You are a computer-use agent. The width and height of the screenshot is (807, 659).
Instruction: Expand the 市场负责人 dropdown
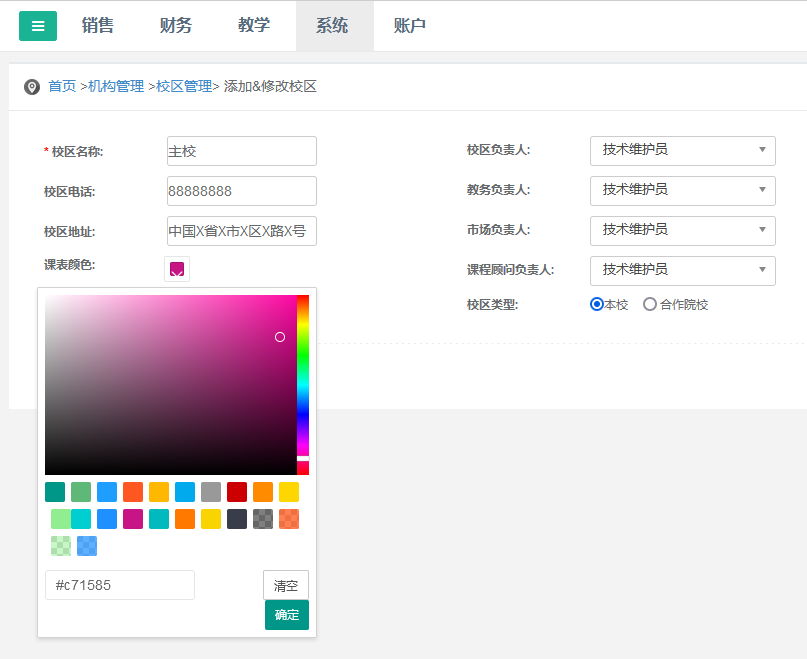coord(682,231)
